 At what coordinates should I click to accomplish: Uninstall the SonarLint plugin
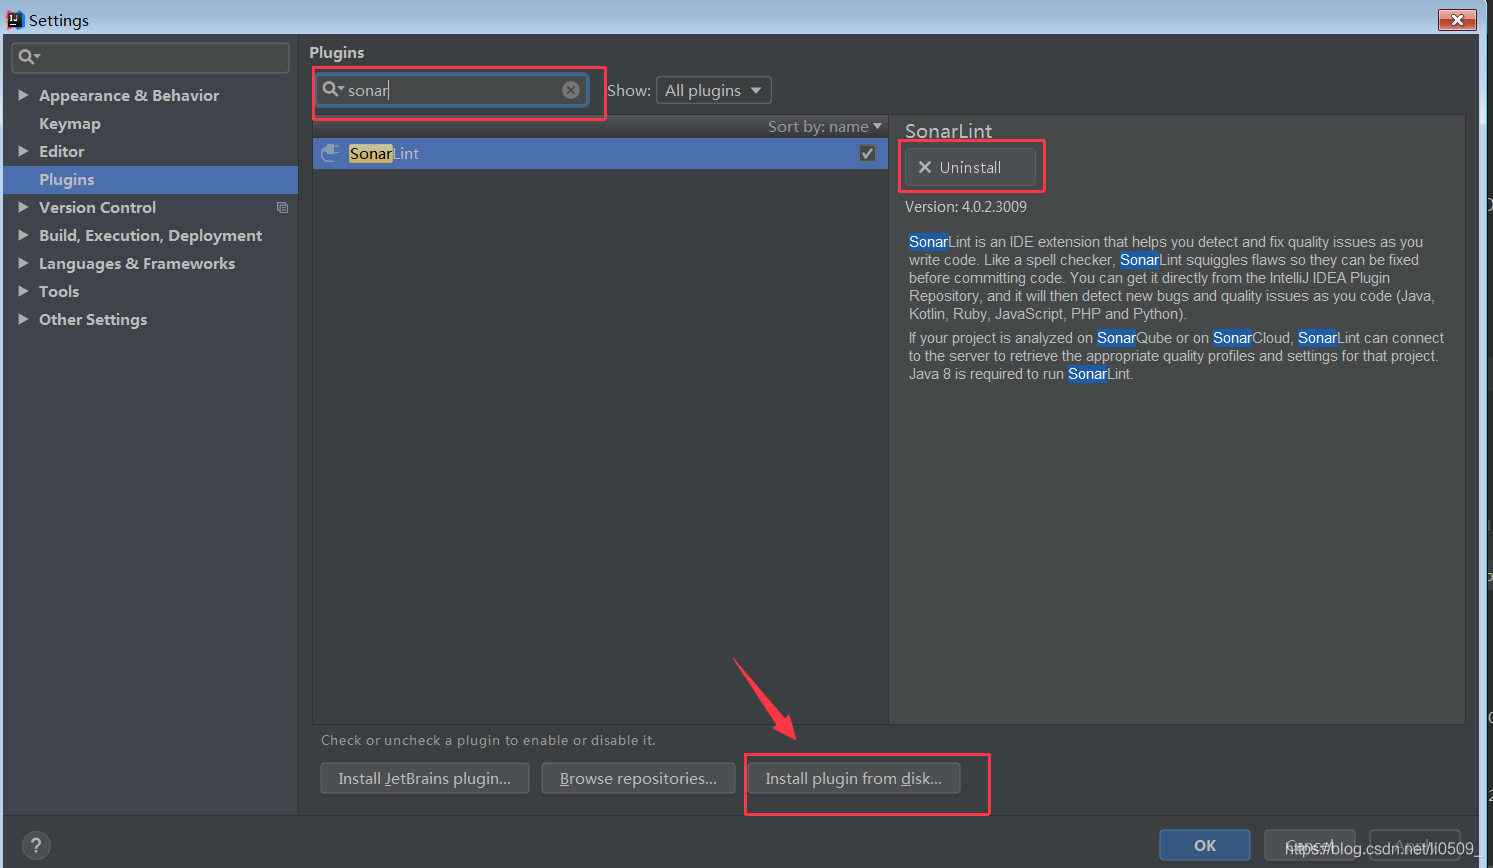point(970,167)
